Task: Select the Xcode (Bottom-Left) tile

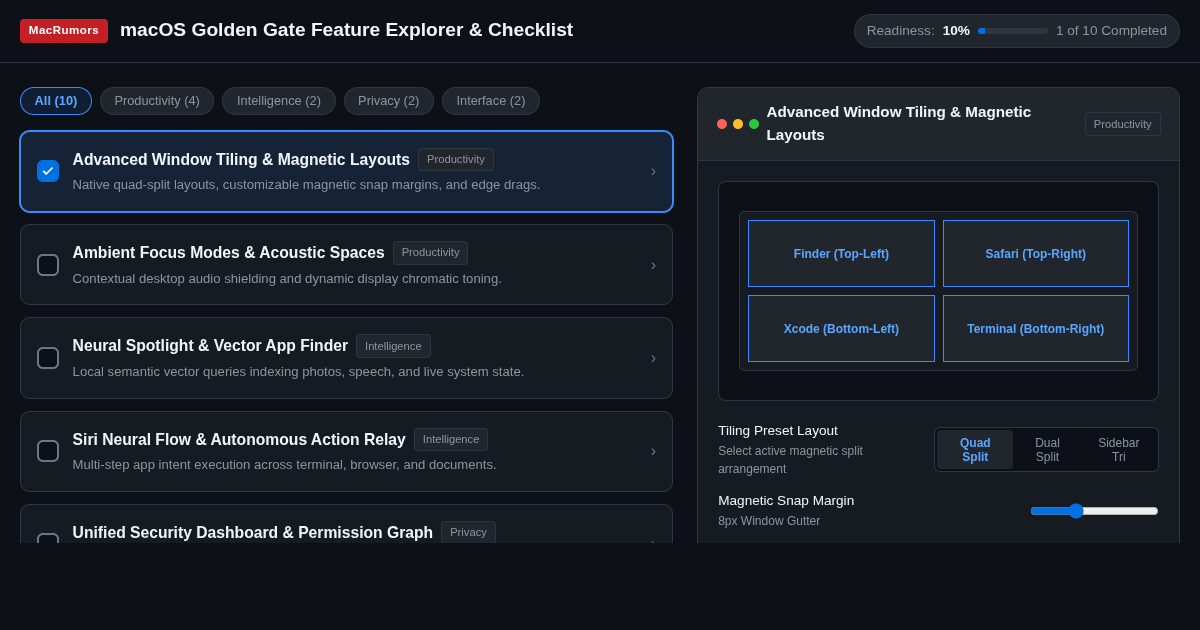Action: pos(841,329)
